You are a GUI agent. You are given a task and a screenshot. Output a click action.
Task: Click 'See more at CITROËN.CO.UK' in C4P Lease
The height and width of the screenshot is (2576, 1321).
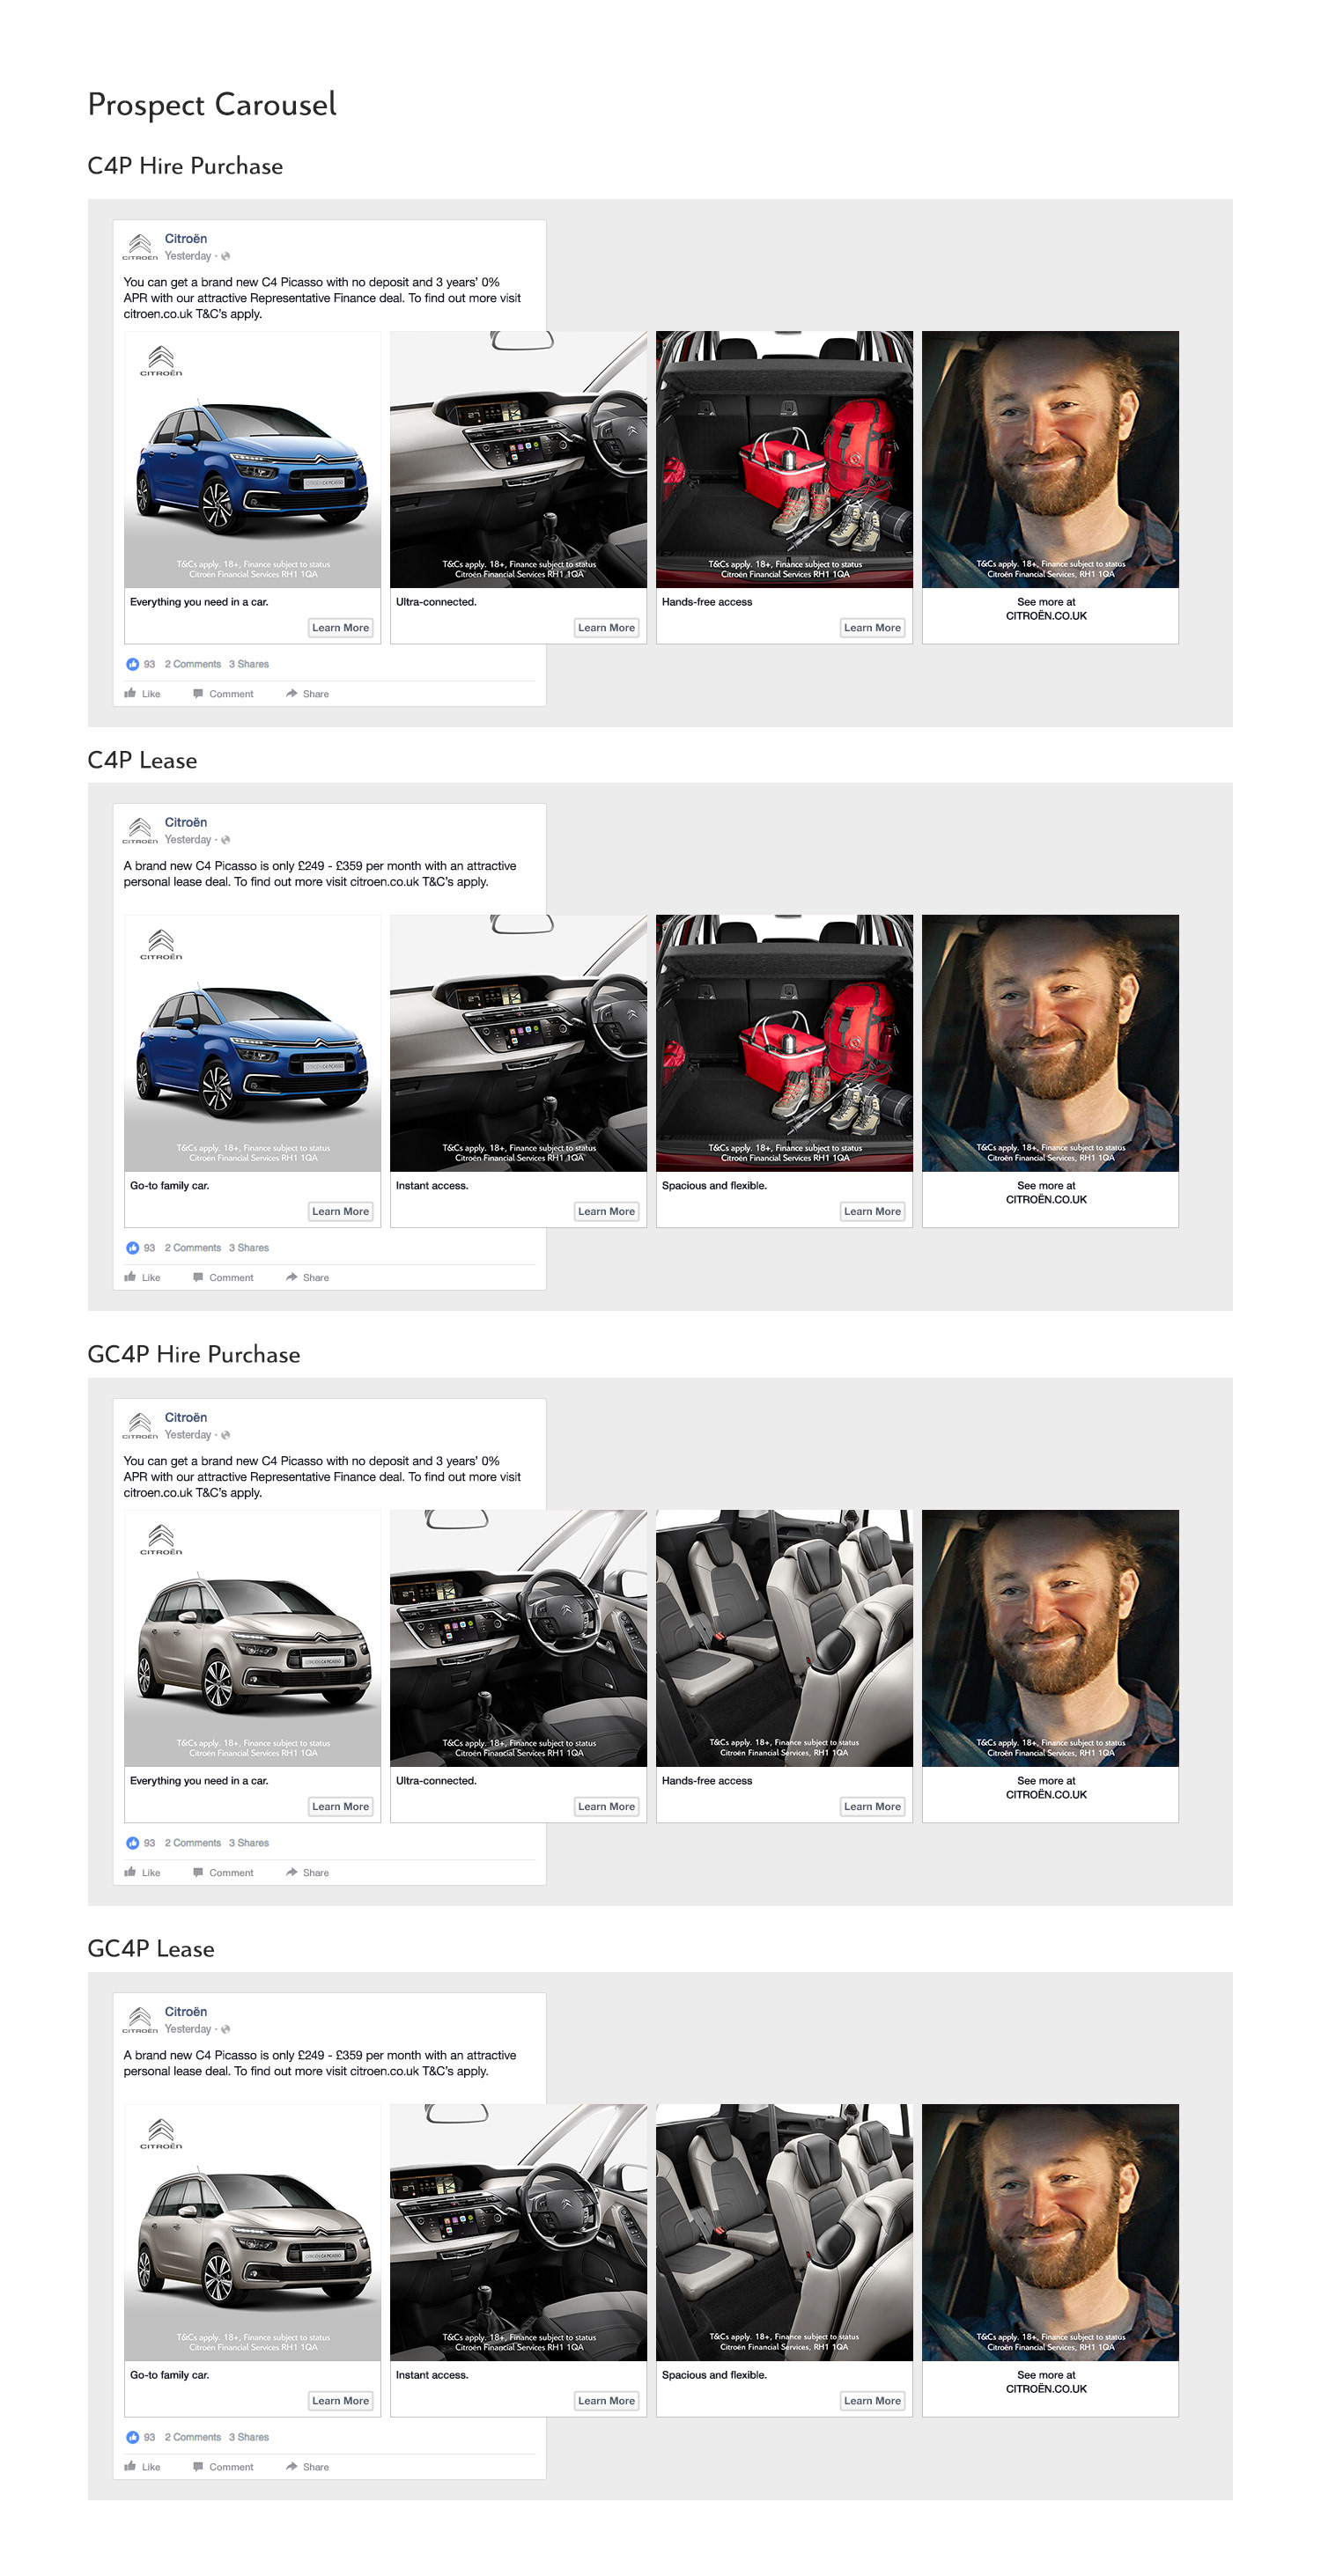[x=1046, y=1193]
